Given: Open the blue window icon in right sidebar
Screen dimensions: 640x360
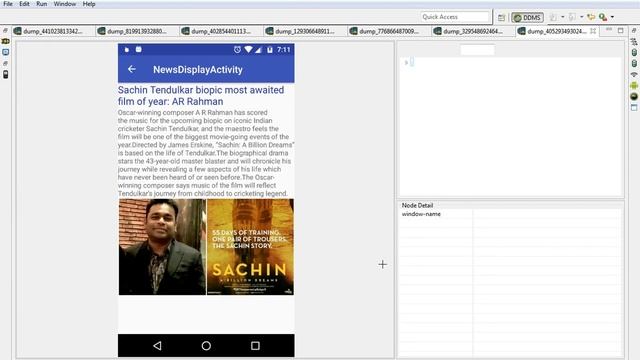Looking at the screenshot, I should pos(634,108).
